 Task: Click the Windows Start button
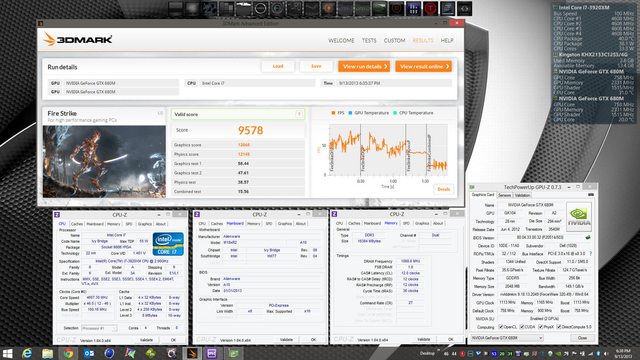click(x=7, y=353)
